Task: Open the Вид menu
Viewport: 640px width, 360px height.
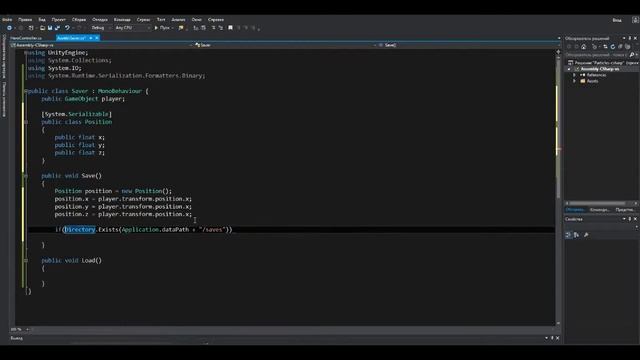Action: pos(42,20)
